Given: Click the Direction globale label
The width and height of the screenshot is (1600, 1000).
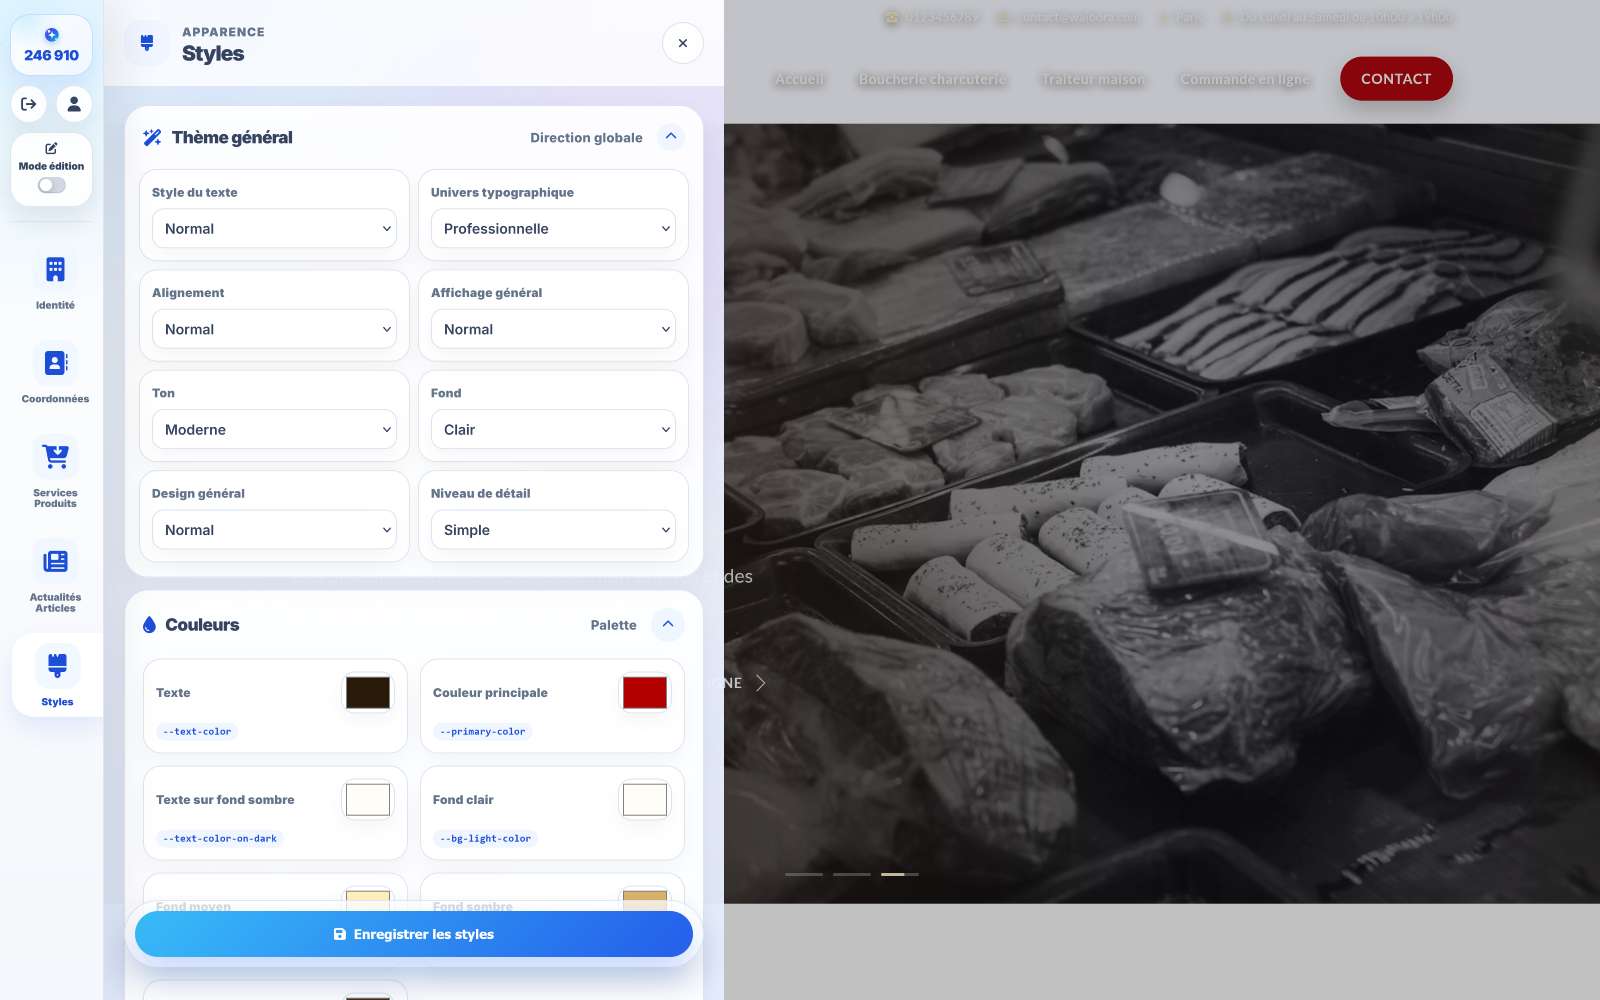Looking at the screenshot, I should point(586,138).
